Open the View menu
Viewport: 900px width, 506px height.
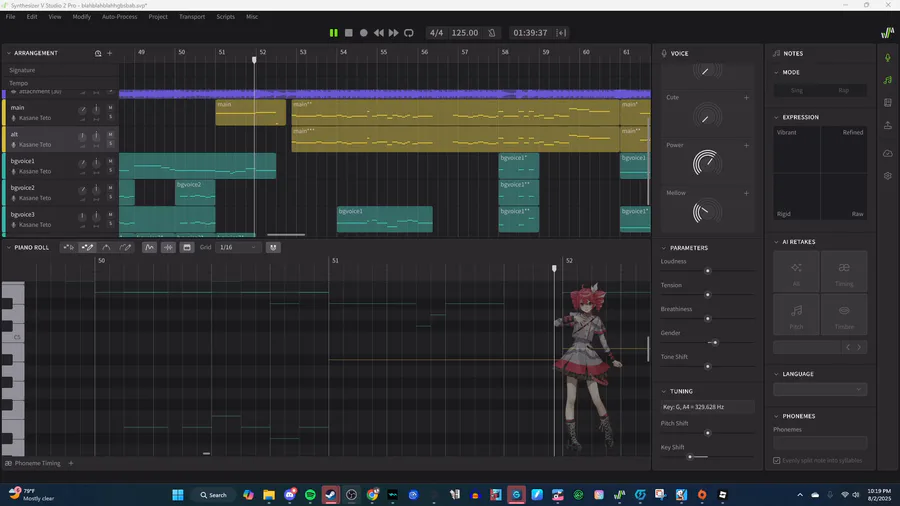coord(55,17)
